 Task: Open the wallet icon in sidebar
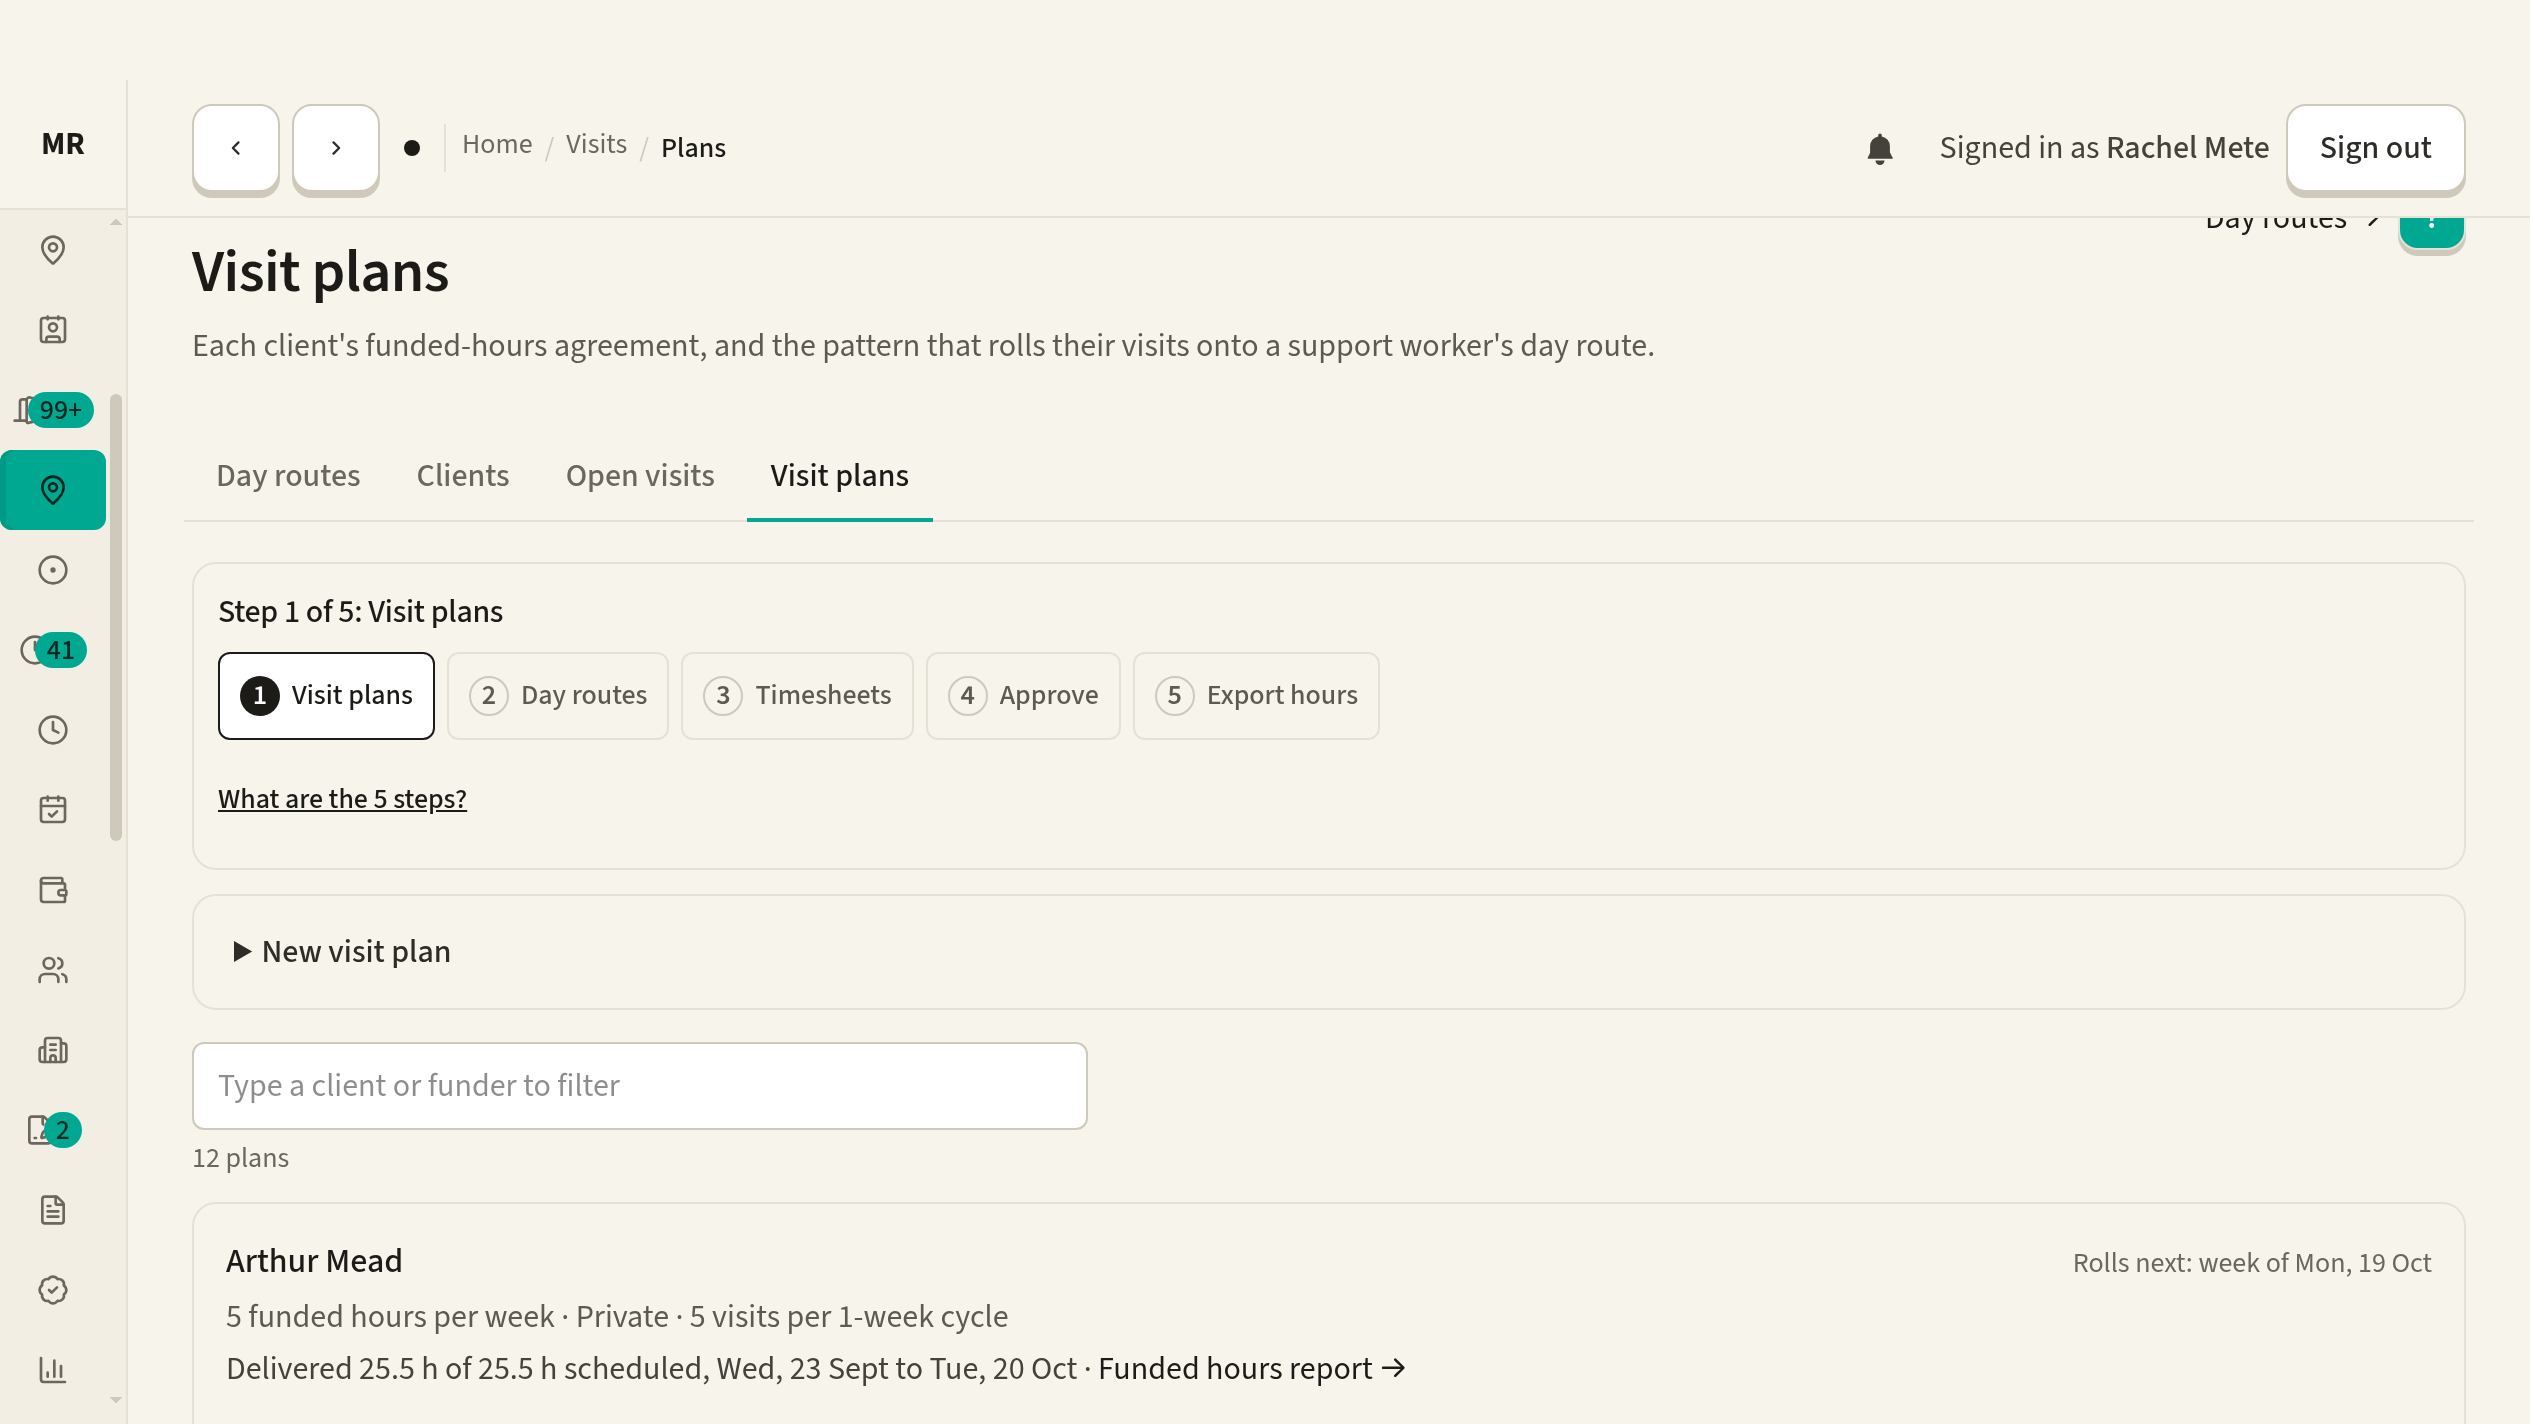coord(53,890)
